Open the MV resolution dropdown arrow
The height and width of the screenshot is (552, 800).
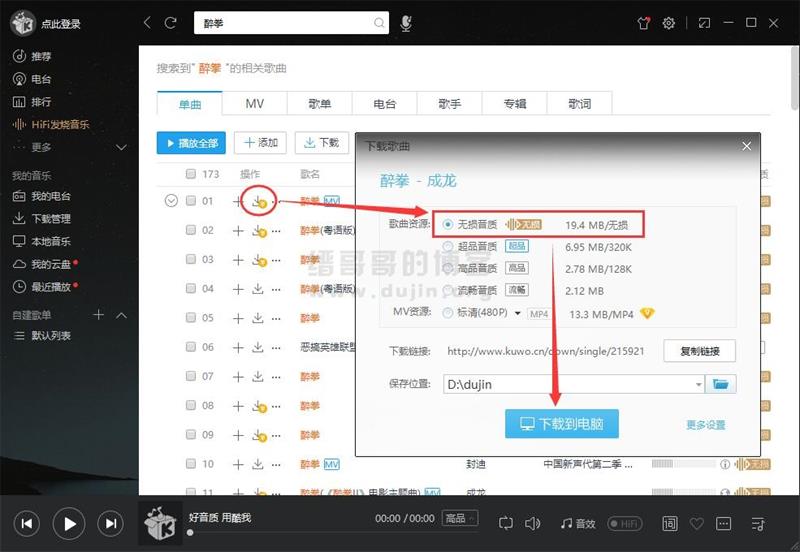517,313
